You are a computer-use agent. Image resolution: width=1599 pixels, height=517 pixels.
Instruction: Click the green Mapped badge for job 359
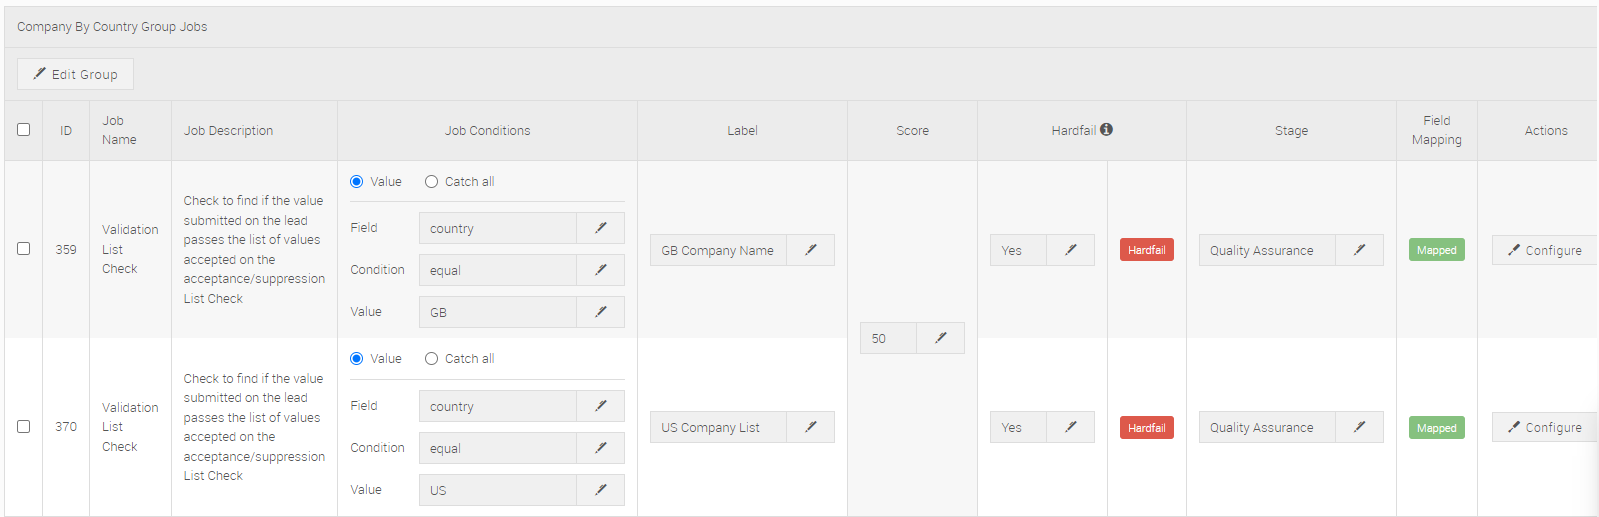click(1436, 250)
